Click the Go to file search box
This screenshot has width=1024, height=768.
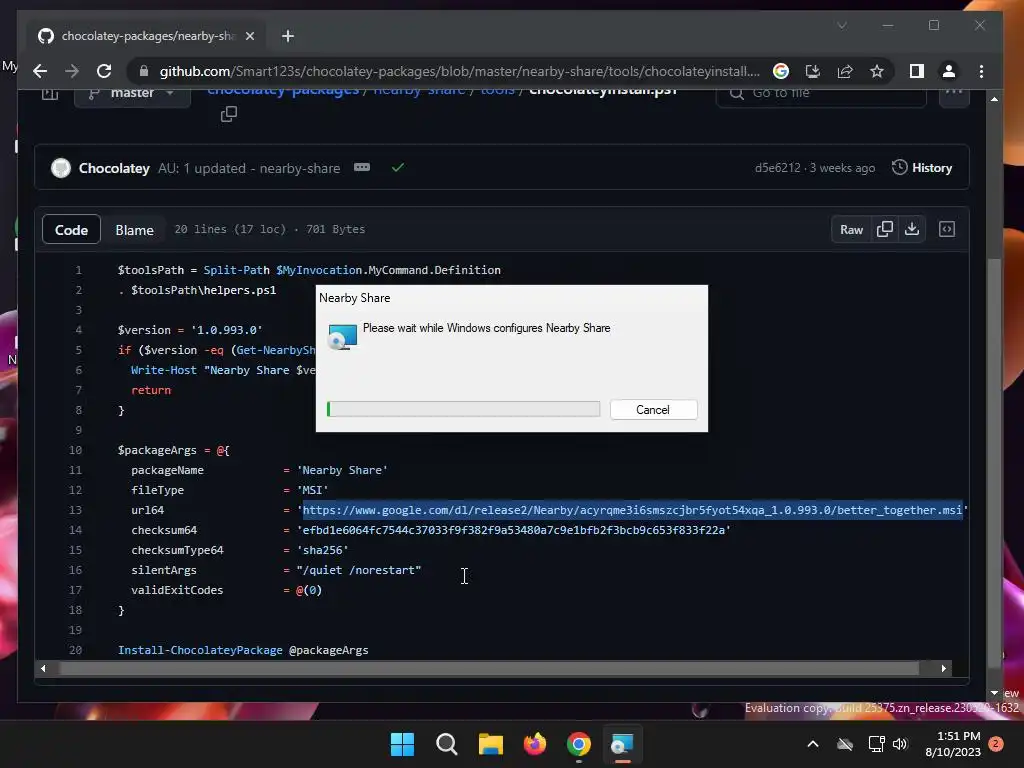coord(821,95)
